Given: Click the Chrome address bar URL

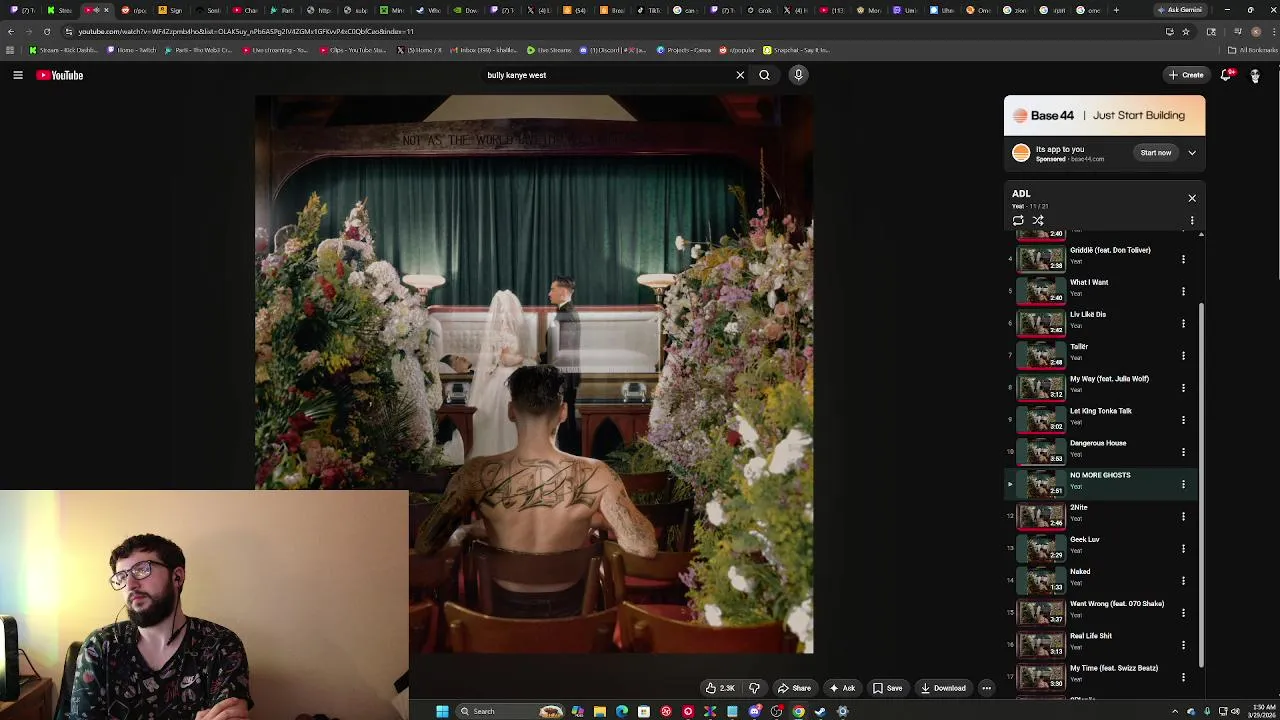Looking at the screenshot, I should click(x=246, y=31).
